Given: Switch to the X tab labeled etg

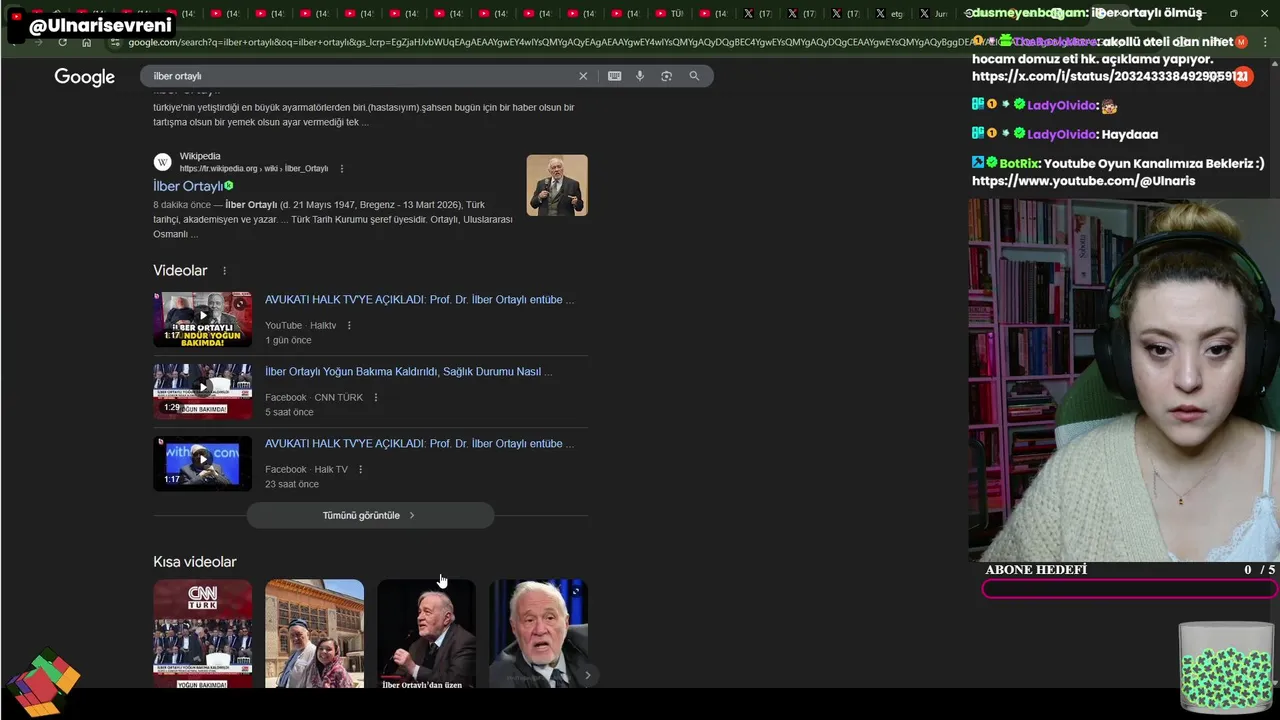Looking at the screenshot, I should [889, 14].
